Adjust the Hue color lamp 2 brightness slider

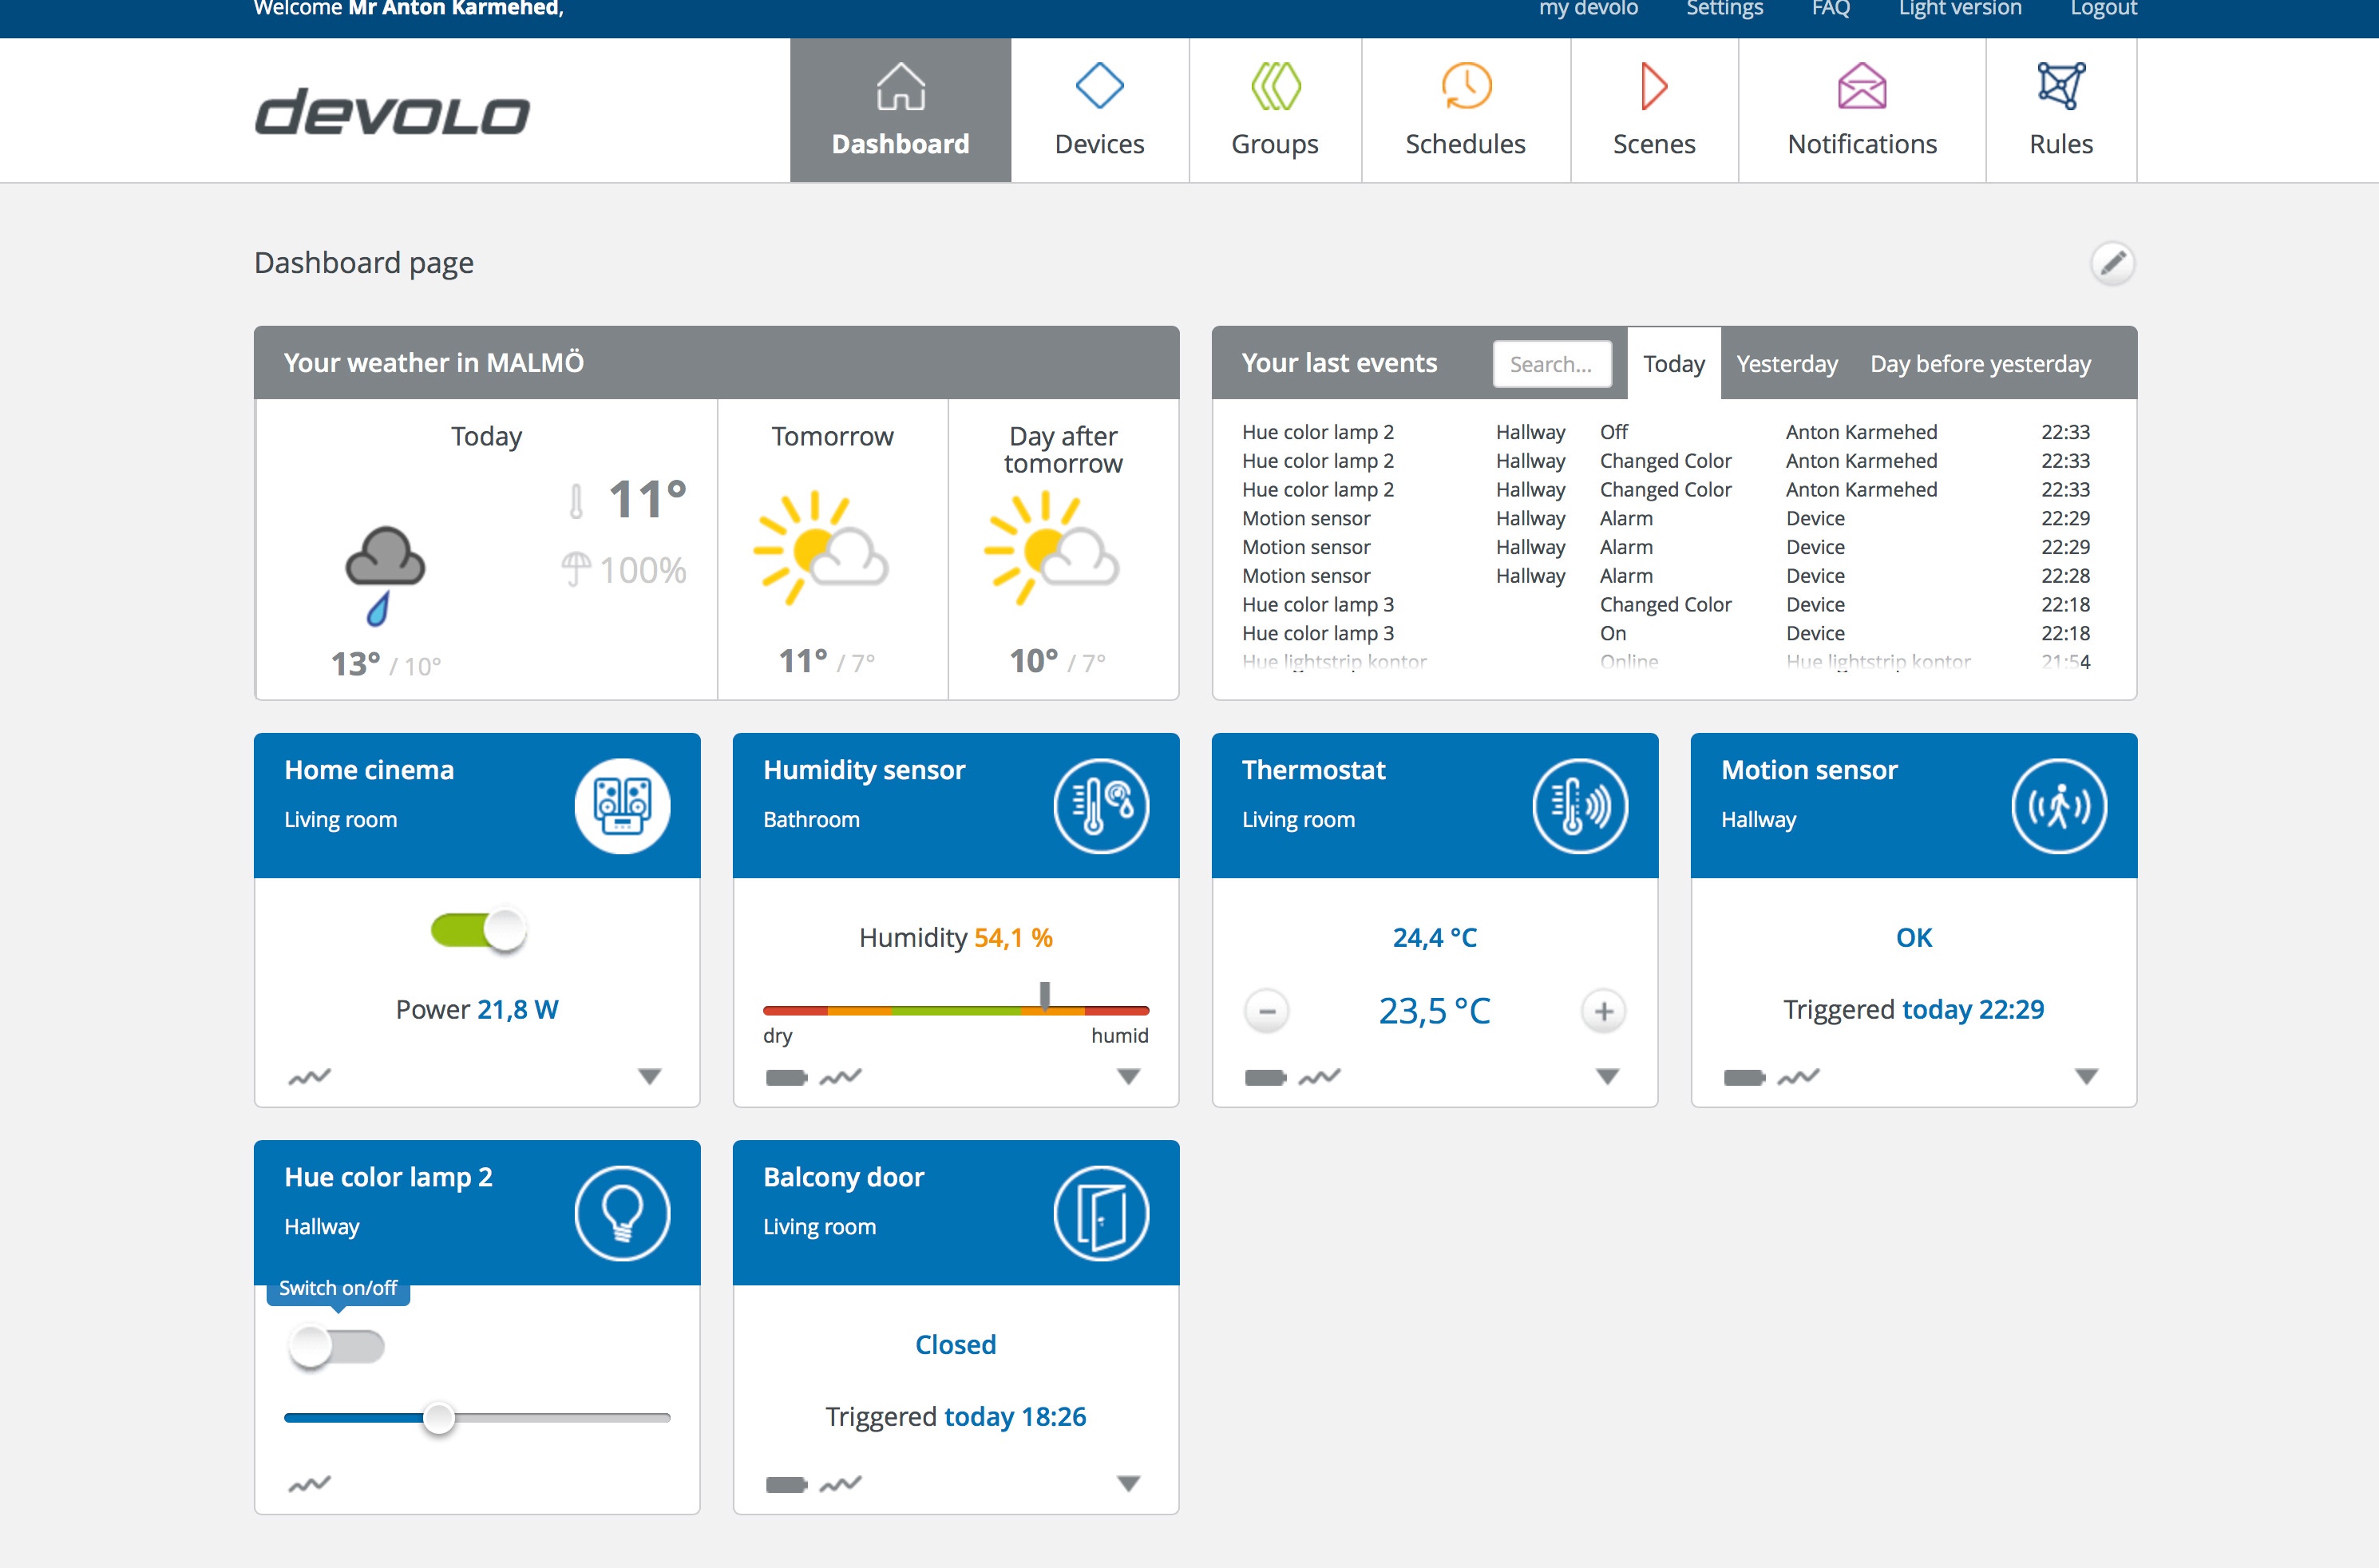point(438,1417)
